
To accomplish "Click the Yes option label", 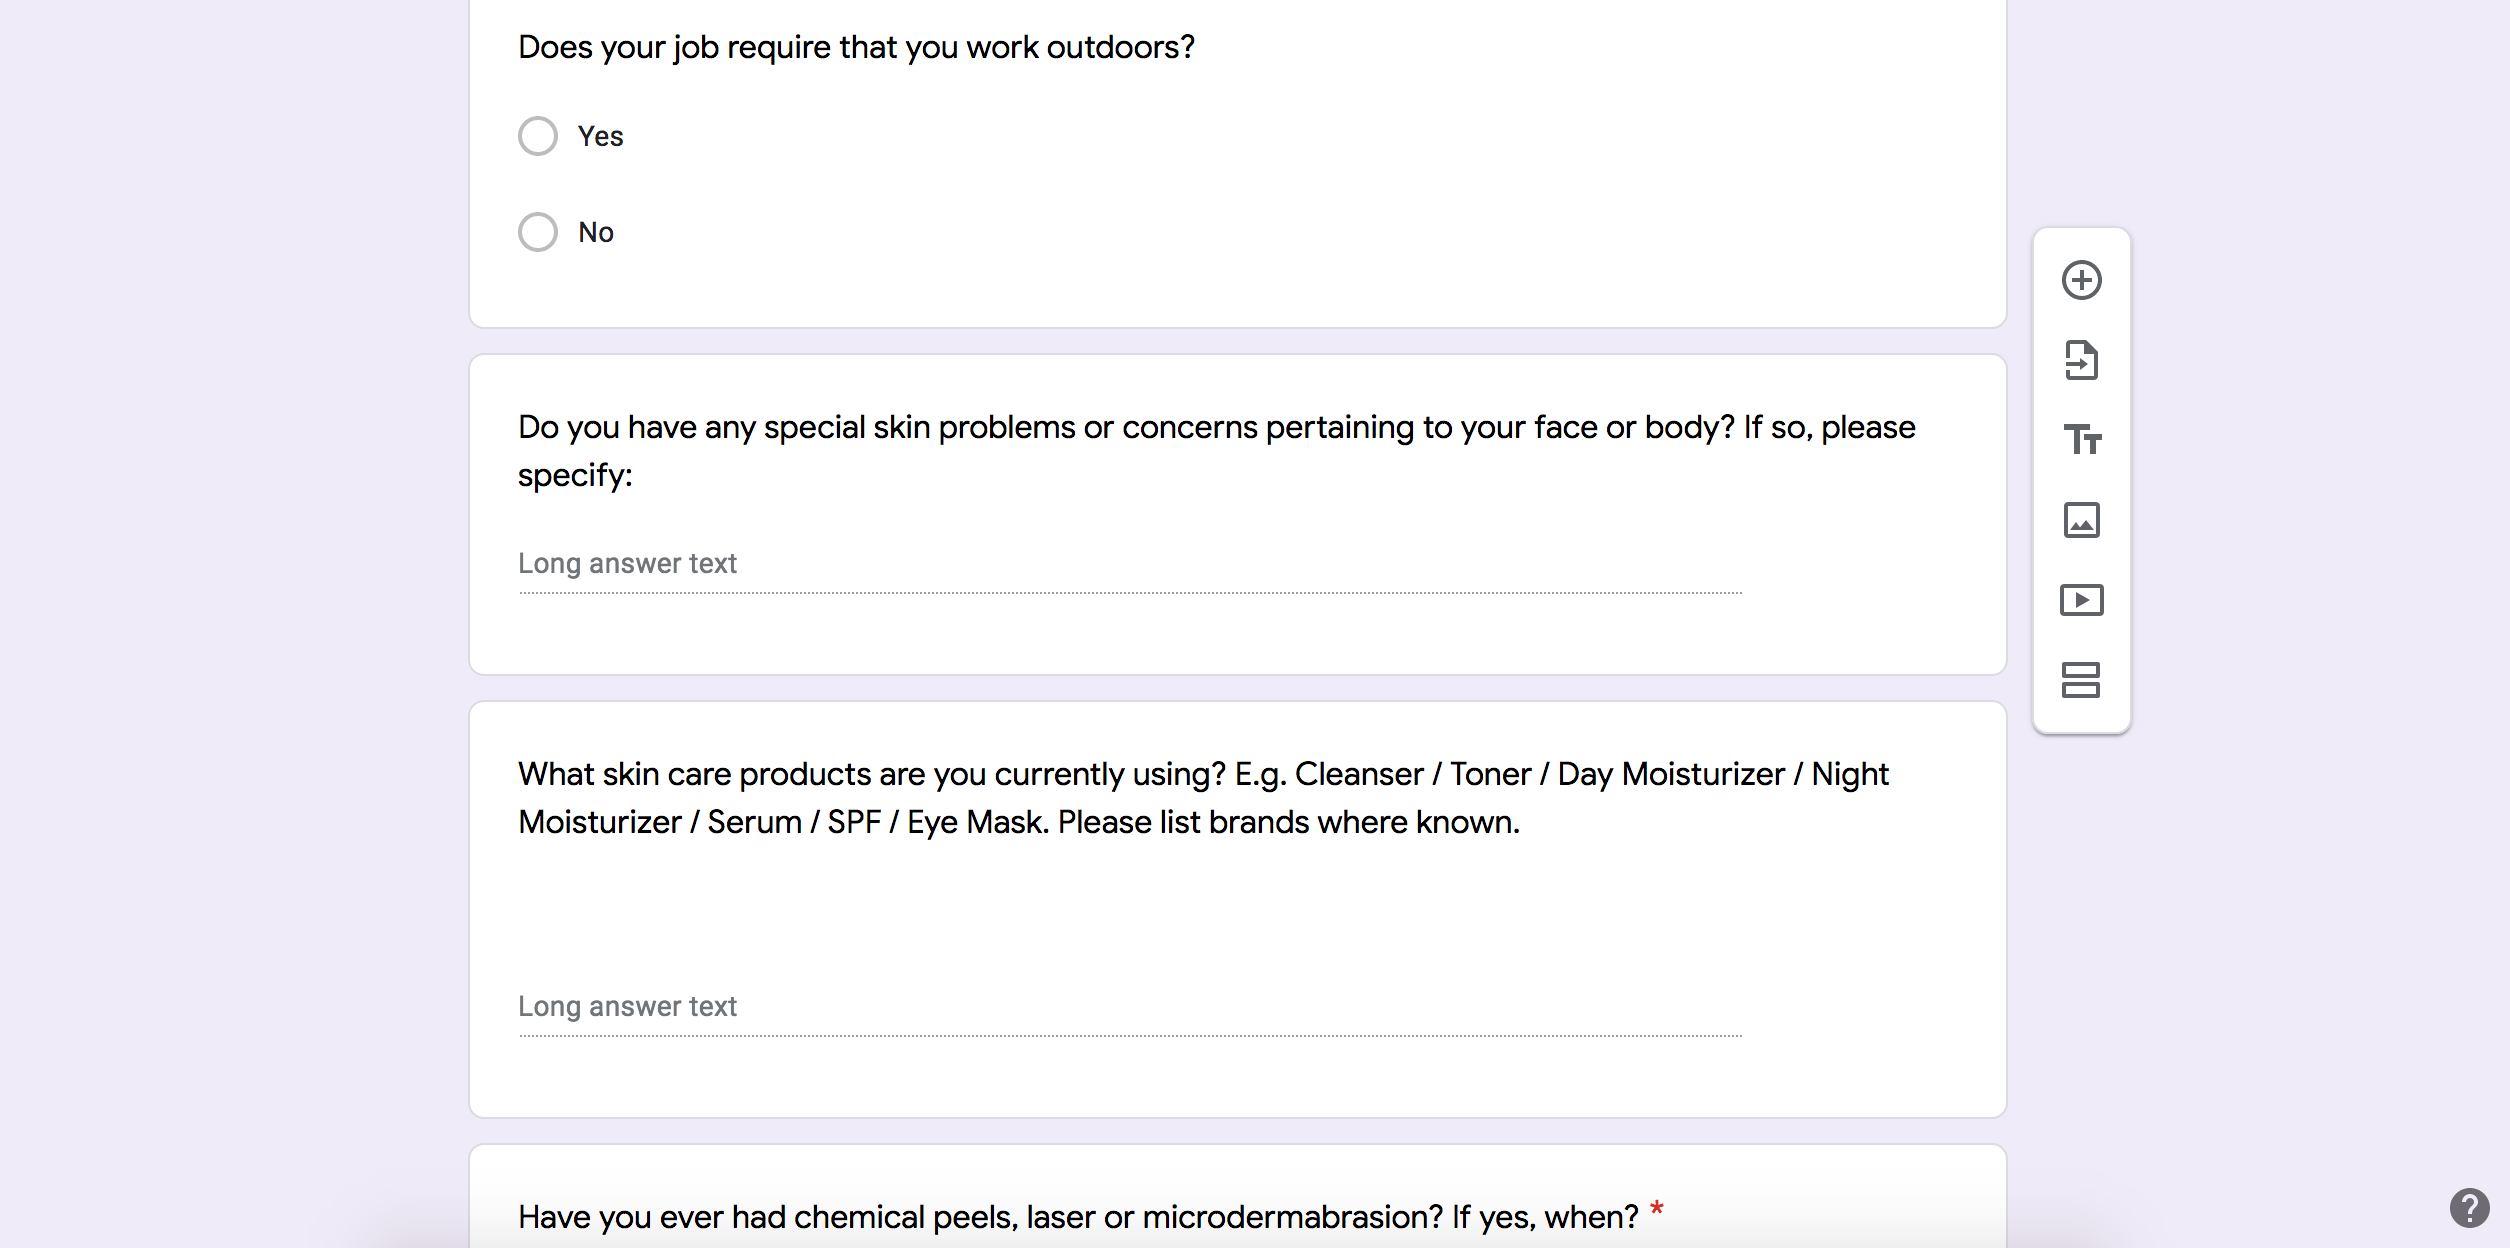I will [600, 136].
